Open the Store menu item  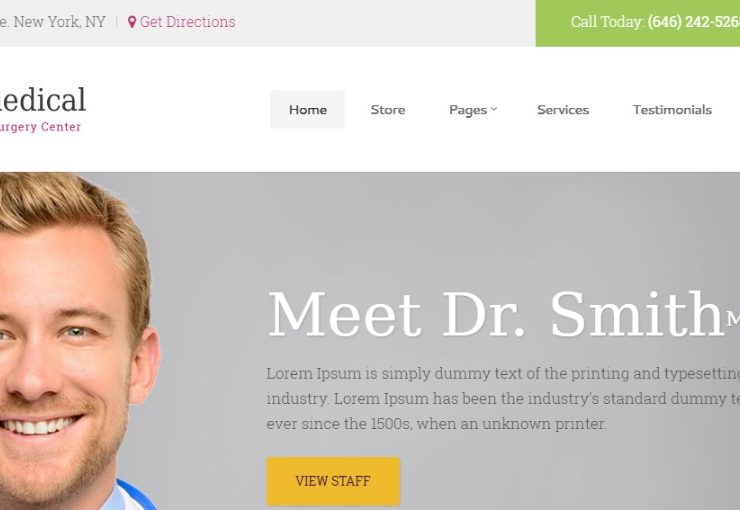coord(387,109)
